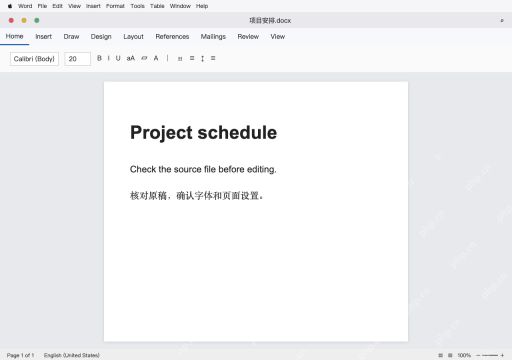The width and height of the screenshot is (512, 360).
Task: Open the References ribbon tab
Action: [172, 37]
